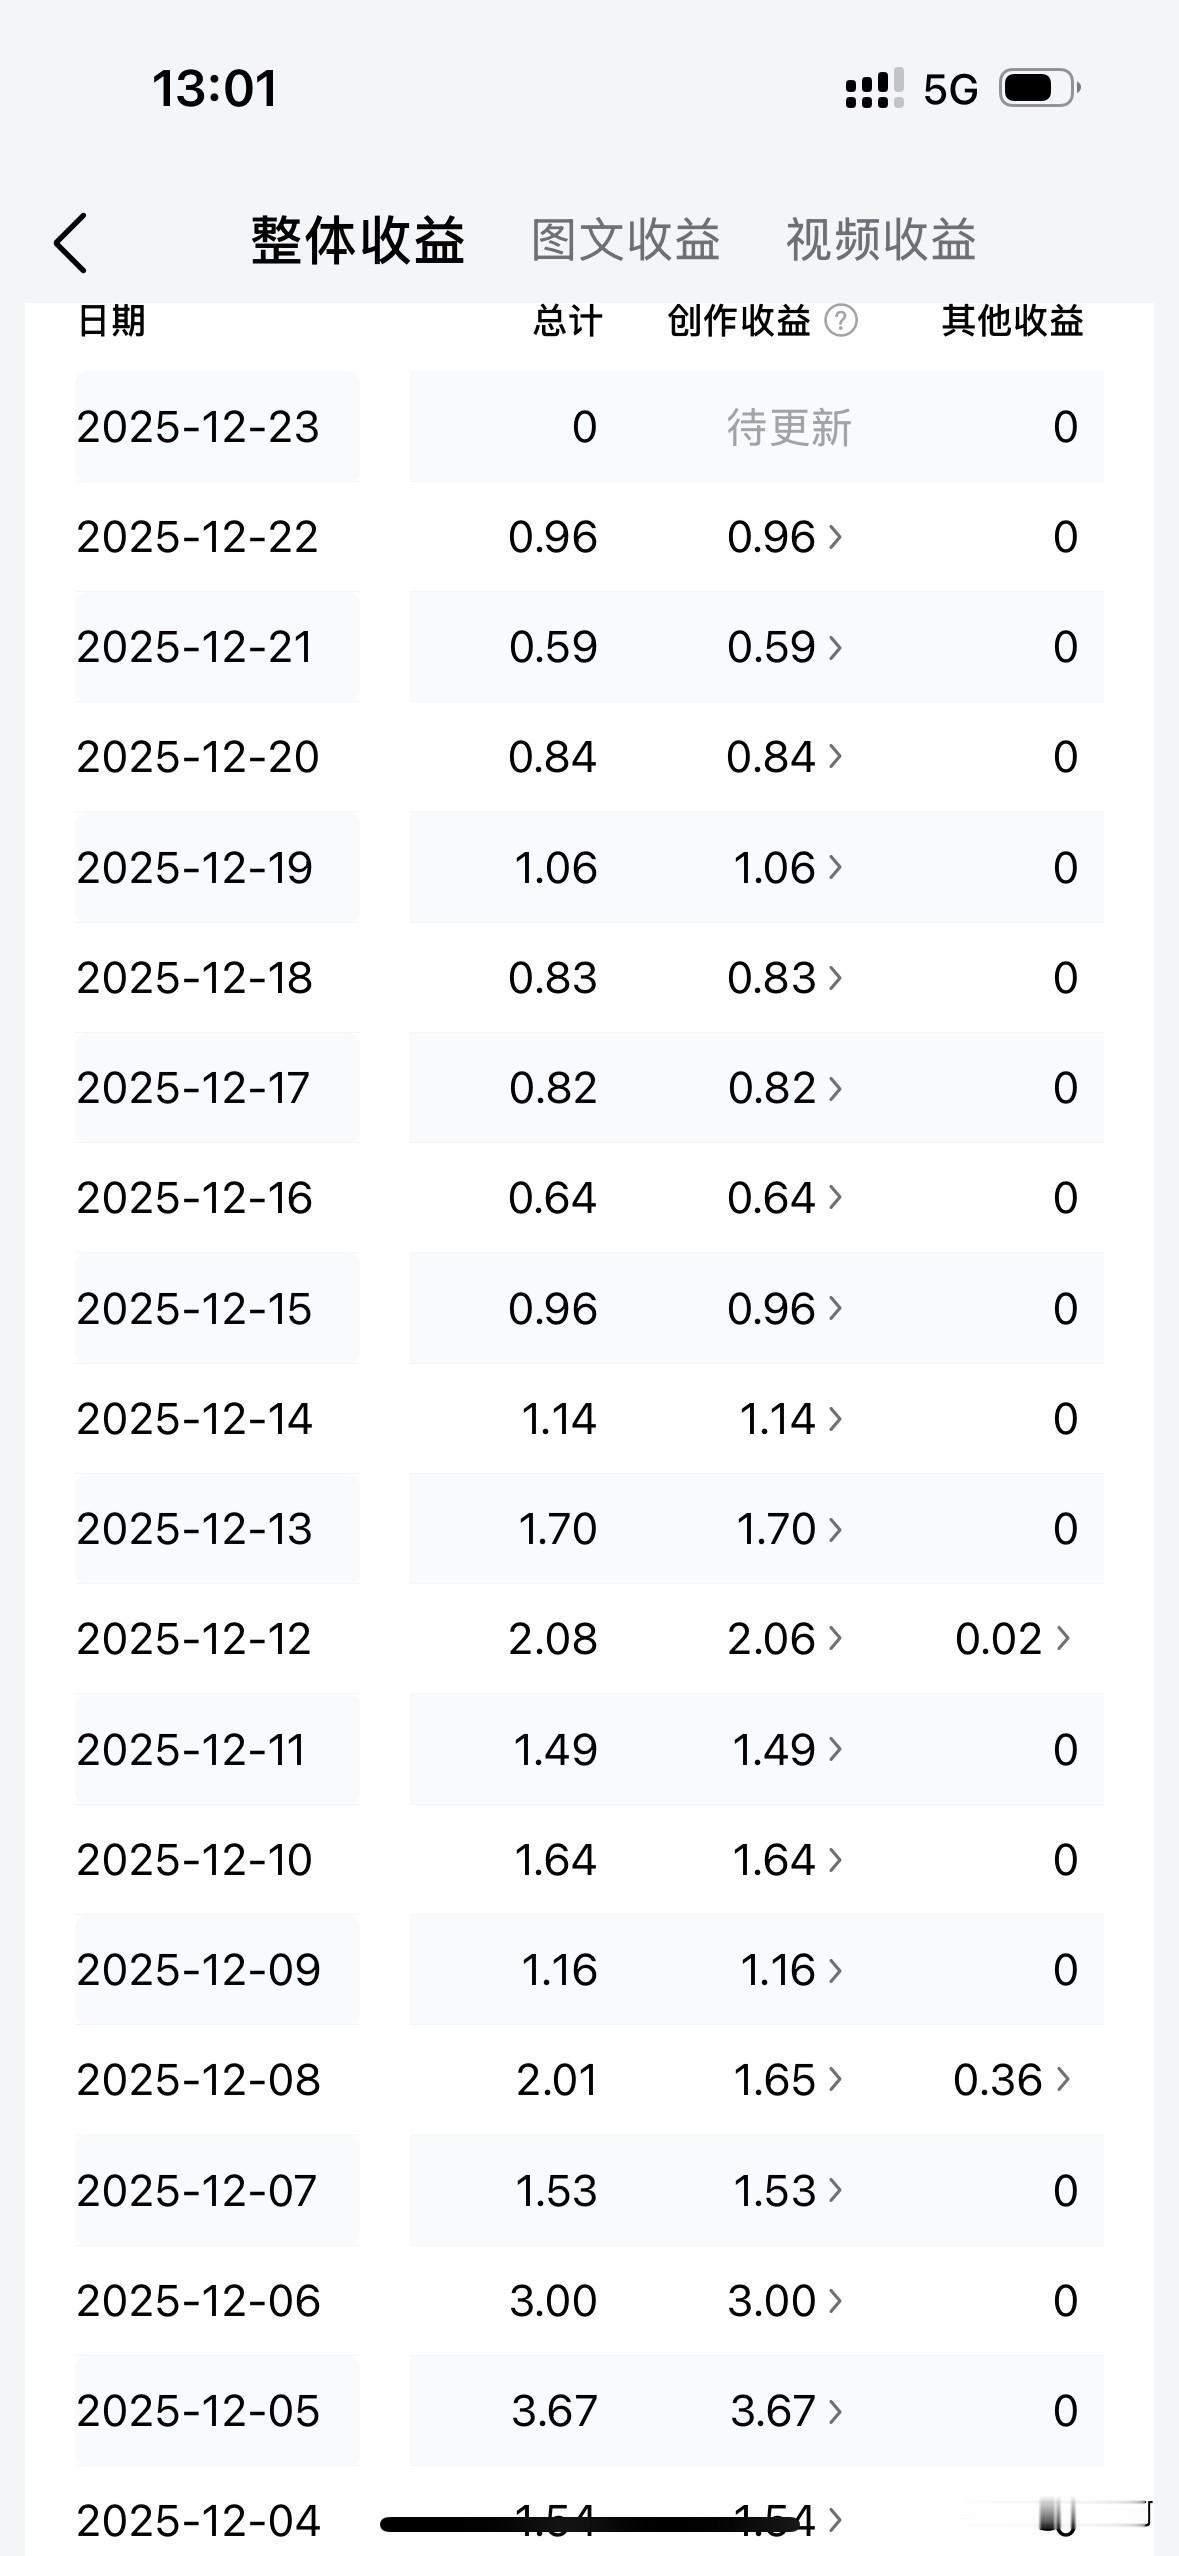Open the 创作收益 help question mark icon
Viewport: 1179px width, 2556px height.
[841, 321]
